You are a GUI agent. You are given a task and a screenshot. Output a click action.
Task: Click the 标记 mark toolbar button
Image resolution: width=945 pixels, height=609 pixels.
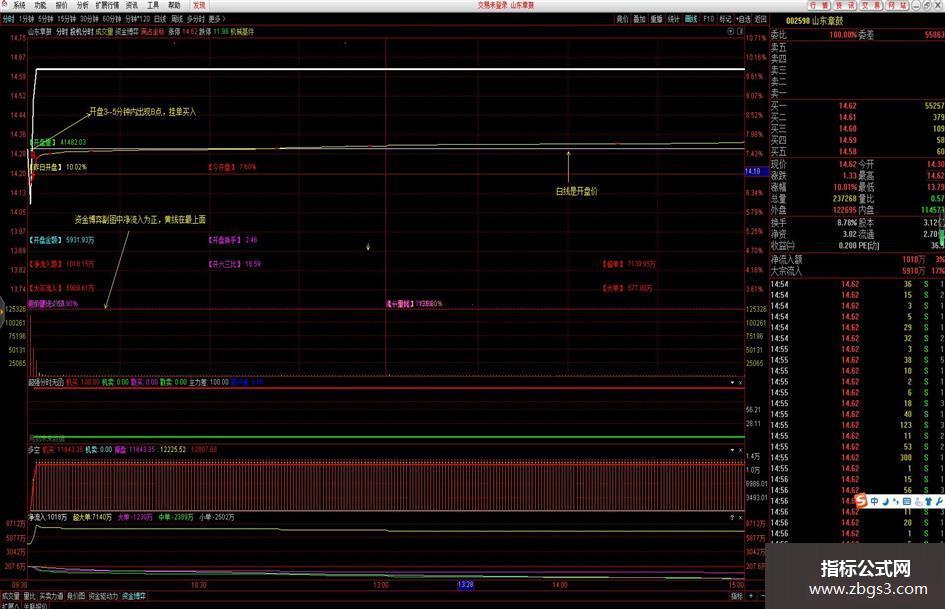[726, 19]
